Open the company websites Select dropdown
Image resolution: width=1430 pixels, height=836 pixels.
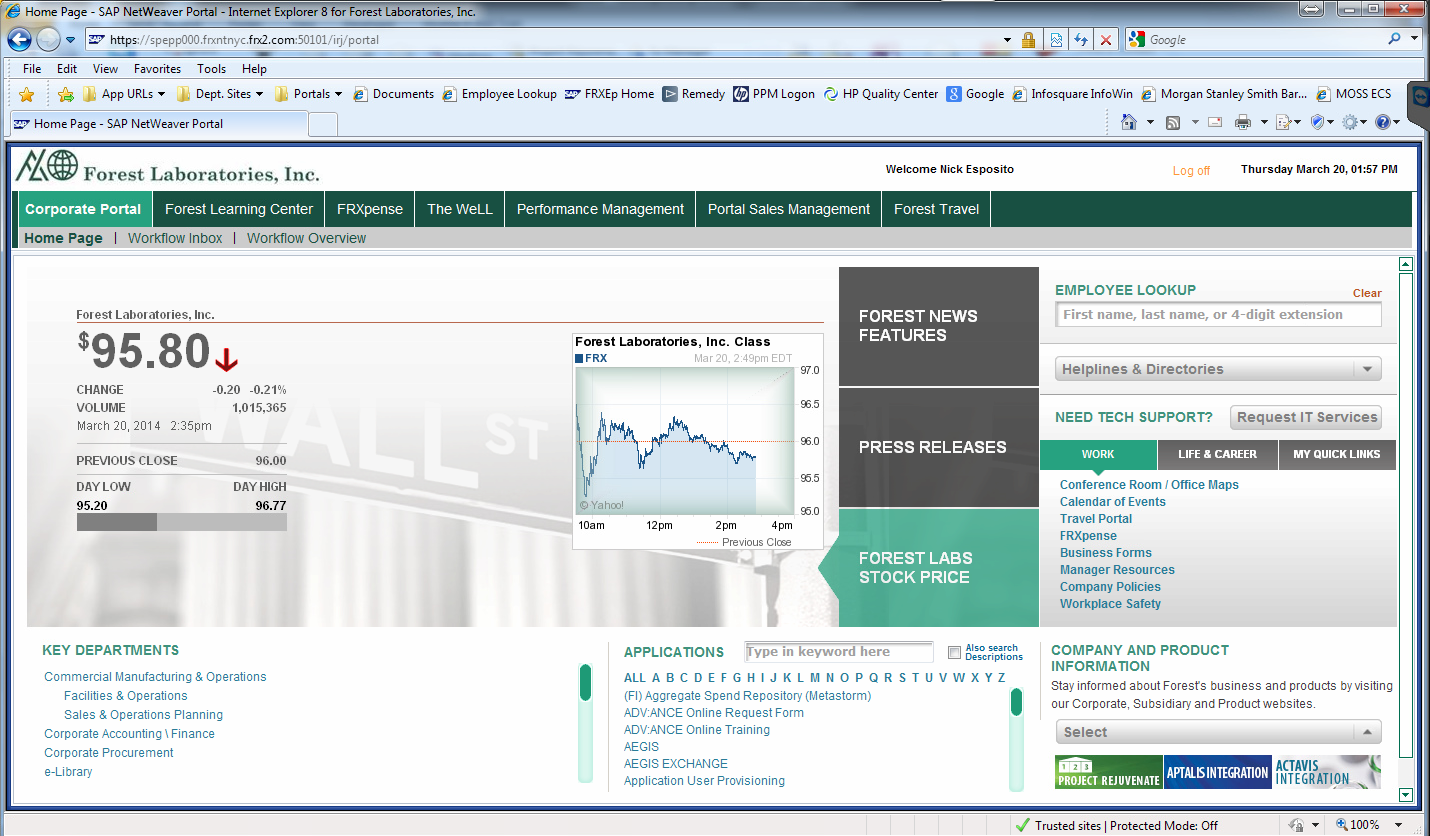pos(1218,732)
